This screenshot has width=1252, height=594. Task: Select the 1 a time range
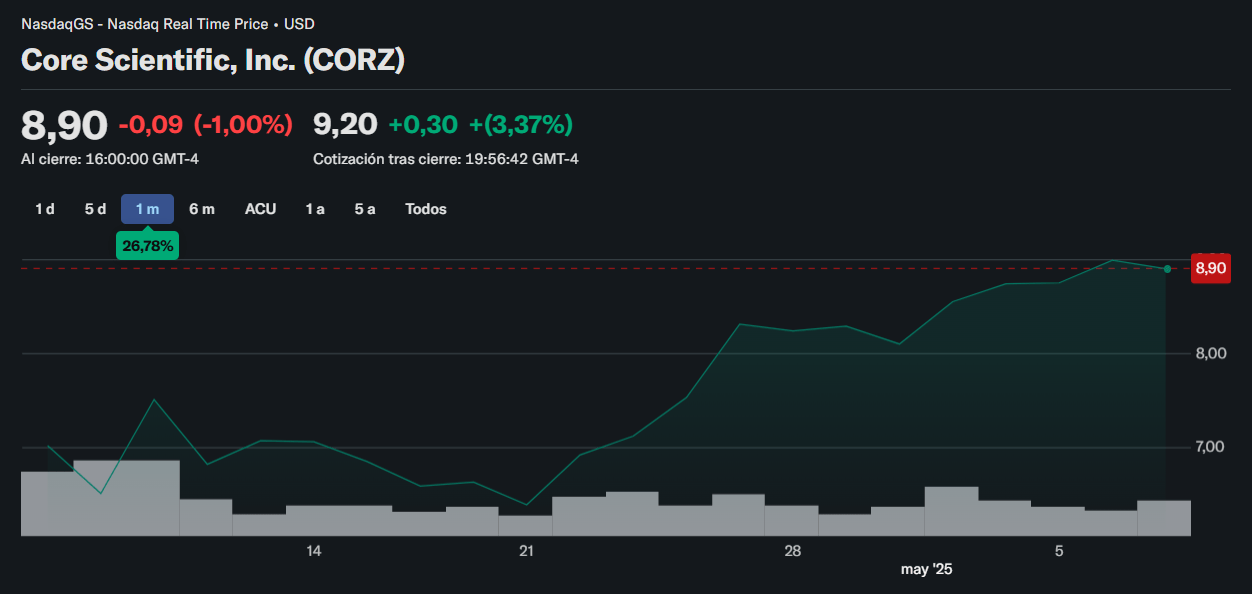[x=315, y=209]
